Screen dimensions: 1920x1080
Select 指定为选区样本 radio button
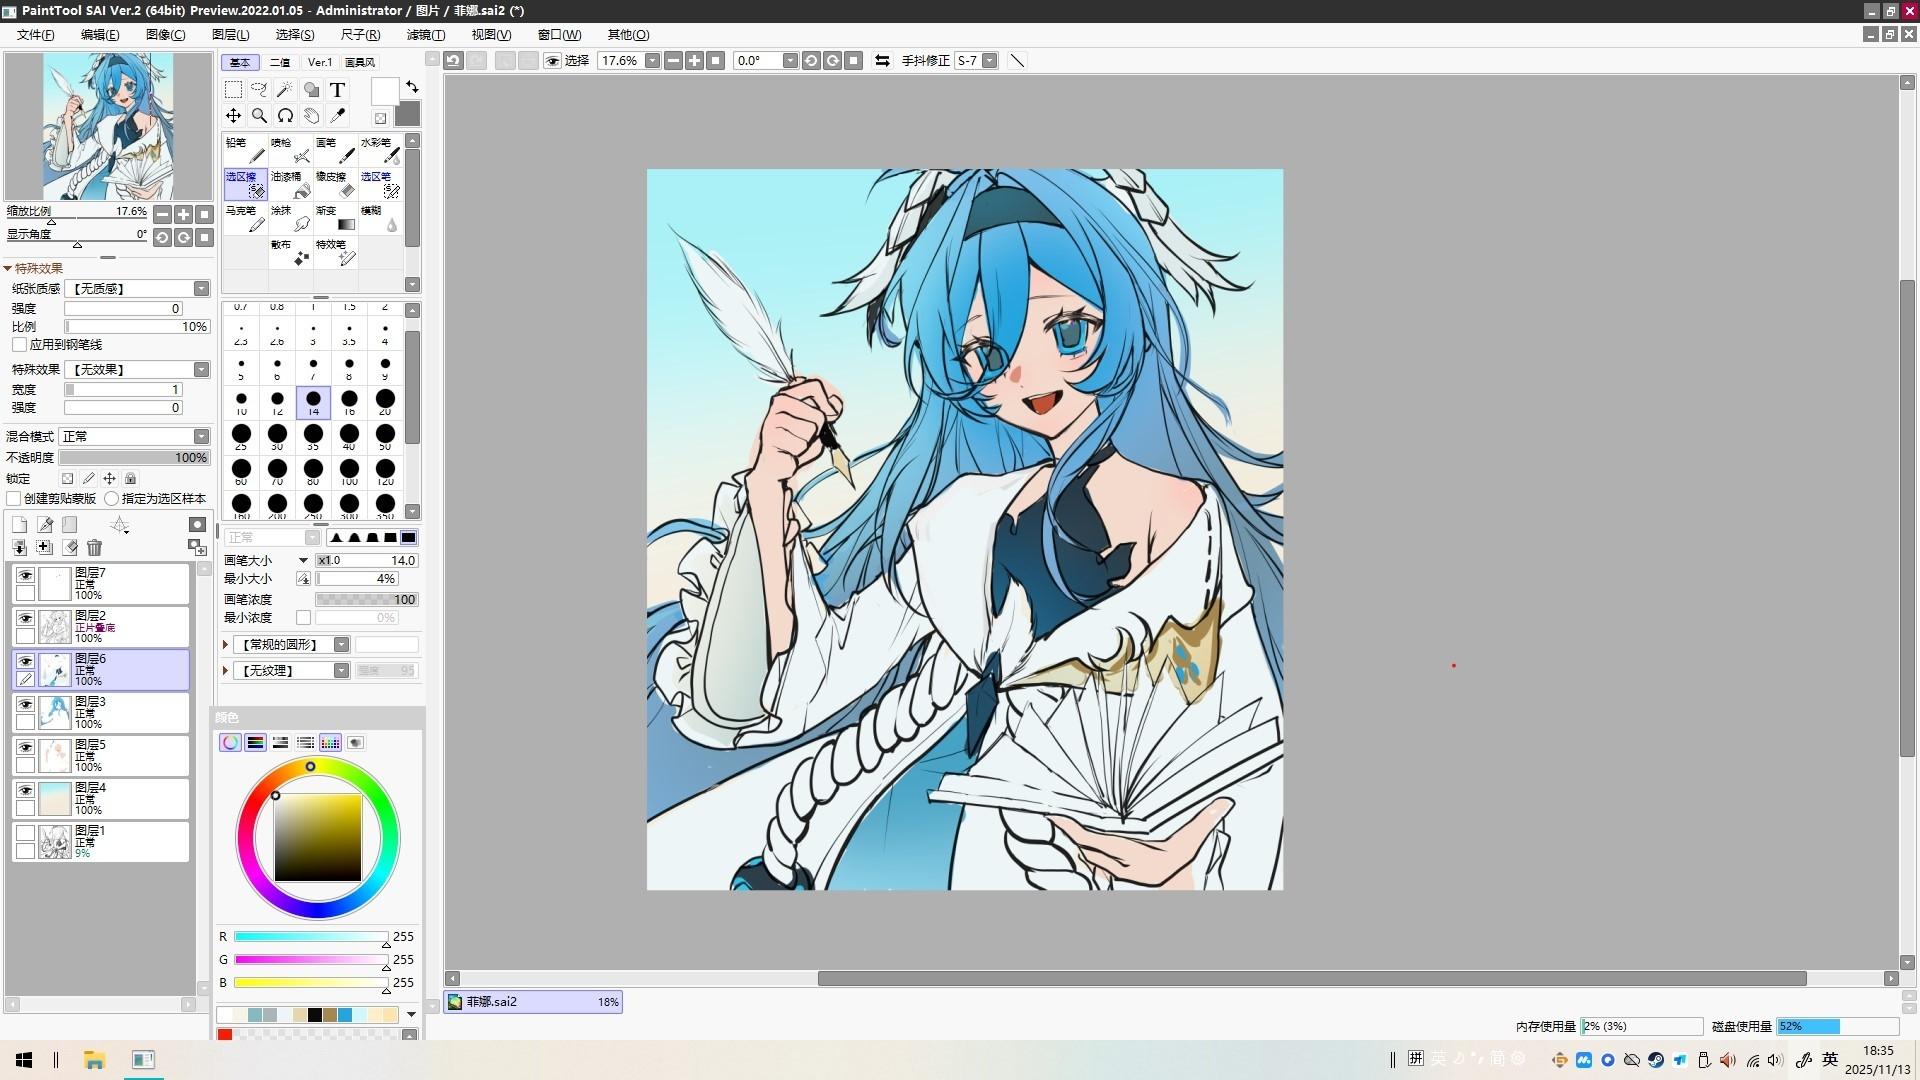tap(112, 498)
